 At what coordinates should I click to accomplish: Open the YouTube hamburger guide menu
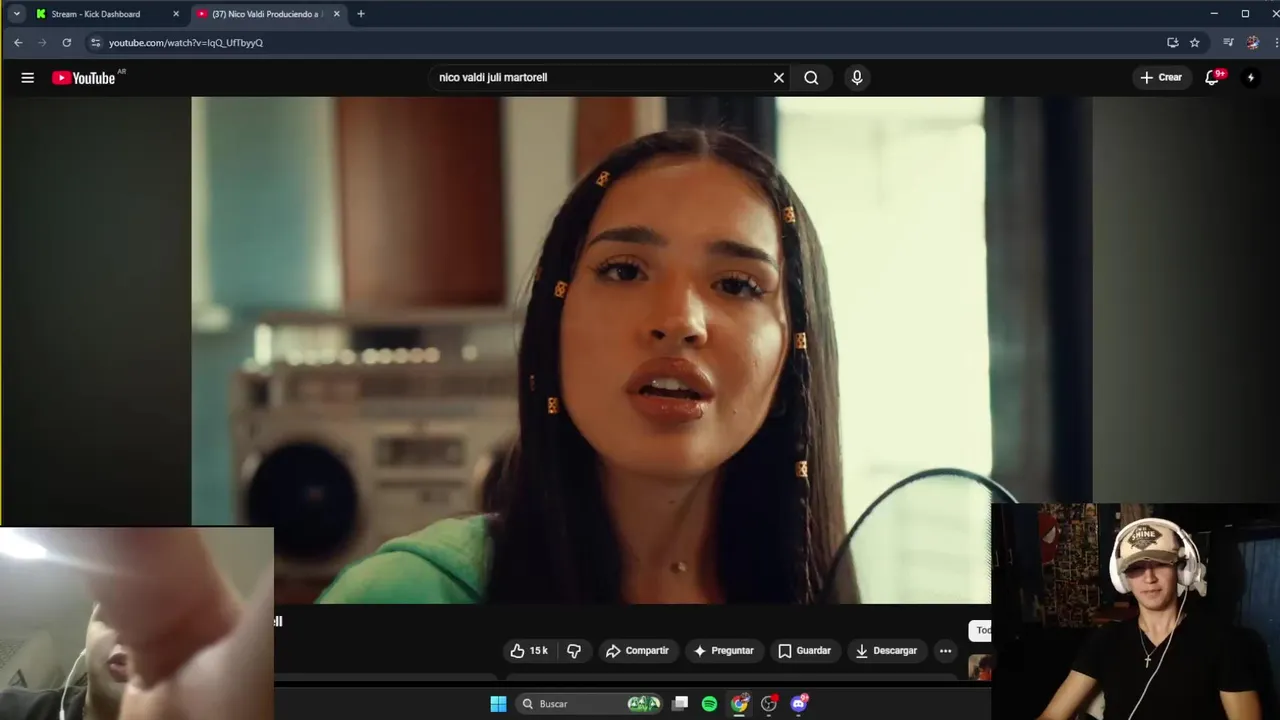pyautogui.click(x=27, y=78)
